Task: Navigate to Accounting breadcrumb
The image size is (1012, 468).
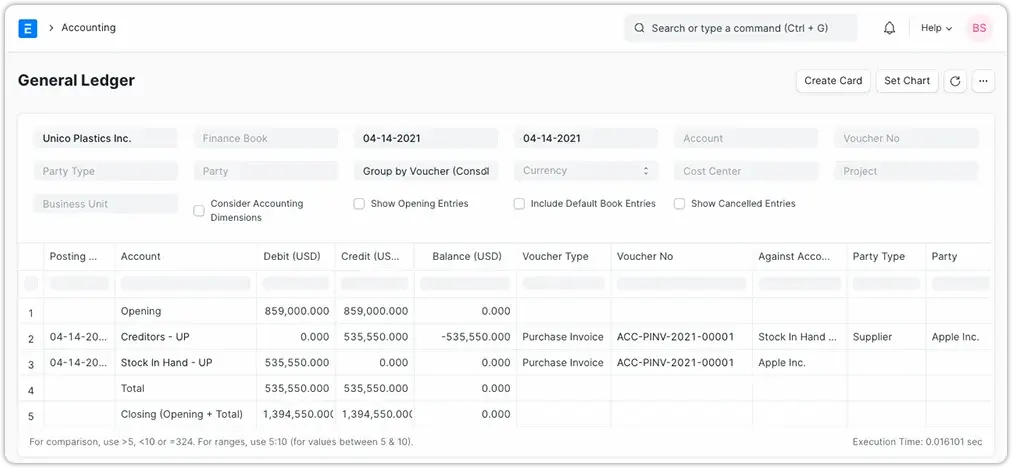Action: click(x=88, y=28)
